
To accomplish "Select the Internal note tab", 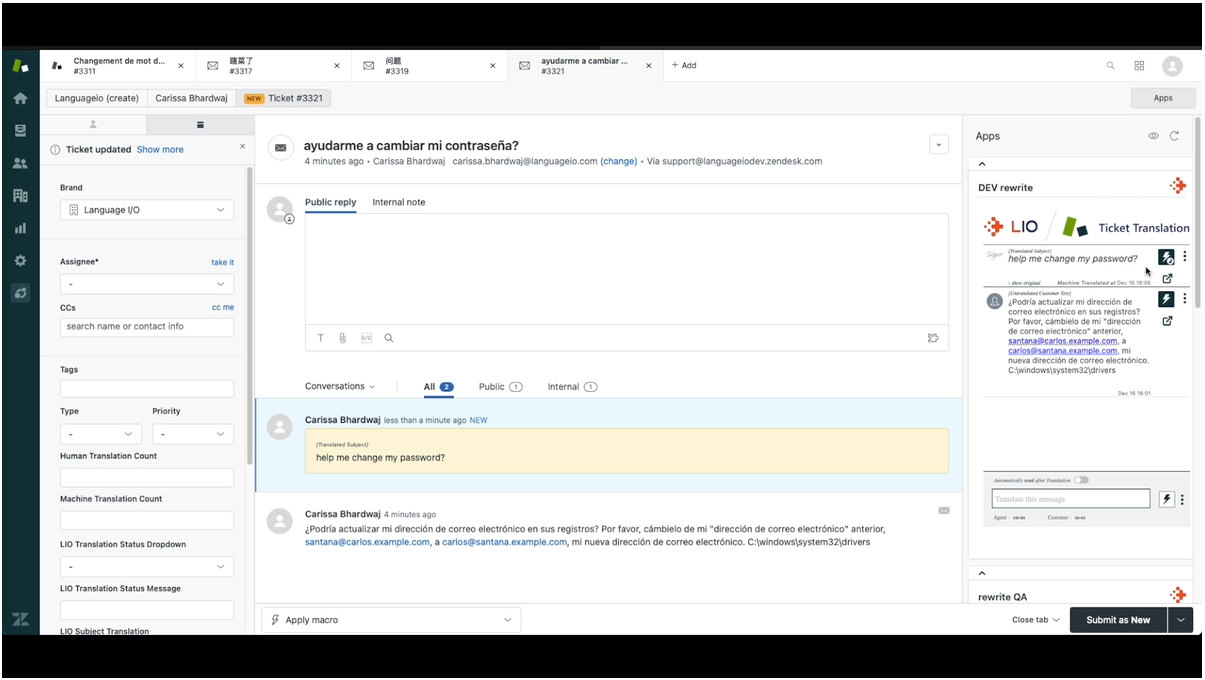I will point(399,202).
